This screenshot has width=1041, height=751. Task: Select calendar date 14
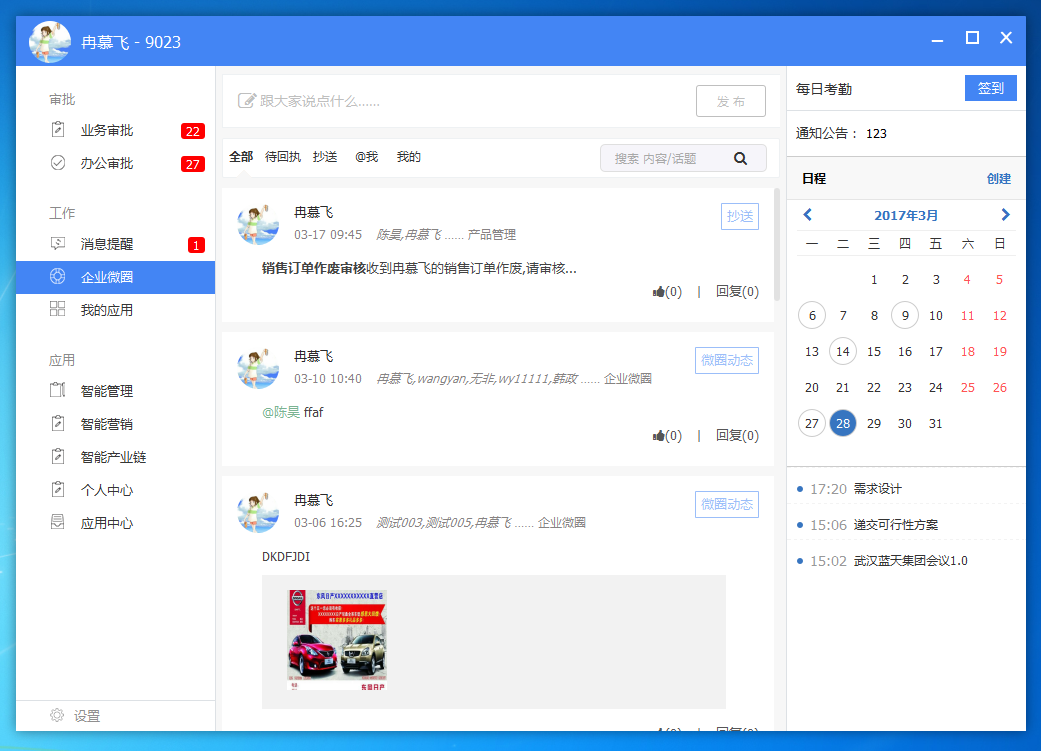(842, 351)
